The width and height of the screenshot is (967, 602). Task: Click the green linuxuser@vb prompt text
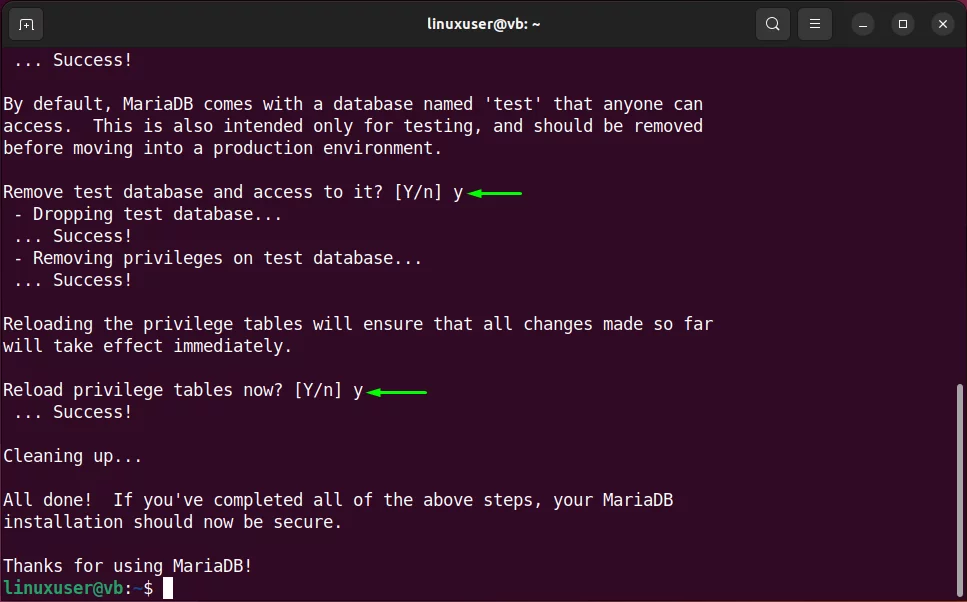pos(63,588)
